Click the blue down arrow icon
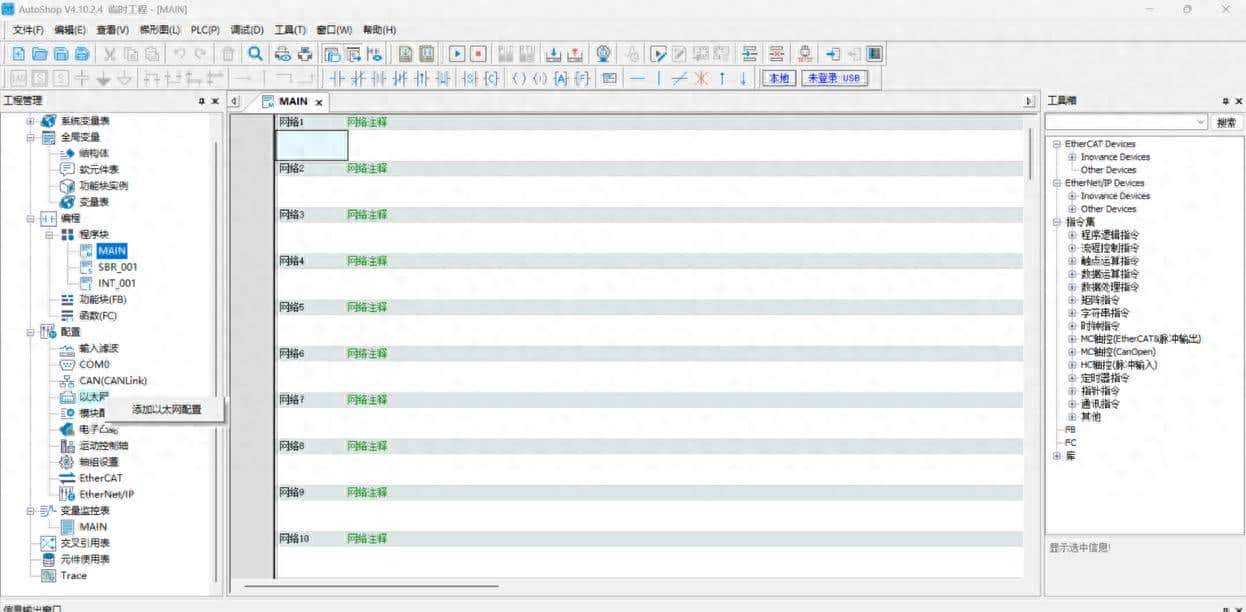Screen dimensions: 1246x612 [x=743, y=78]
